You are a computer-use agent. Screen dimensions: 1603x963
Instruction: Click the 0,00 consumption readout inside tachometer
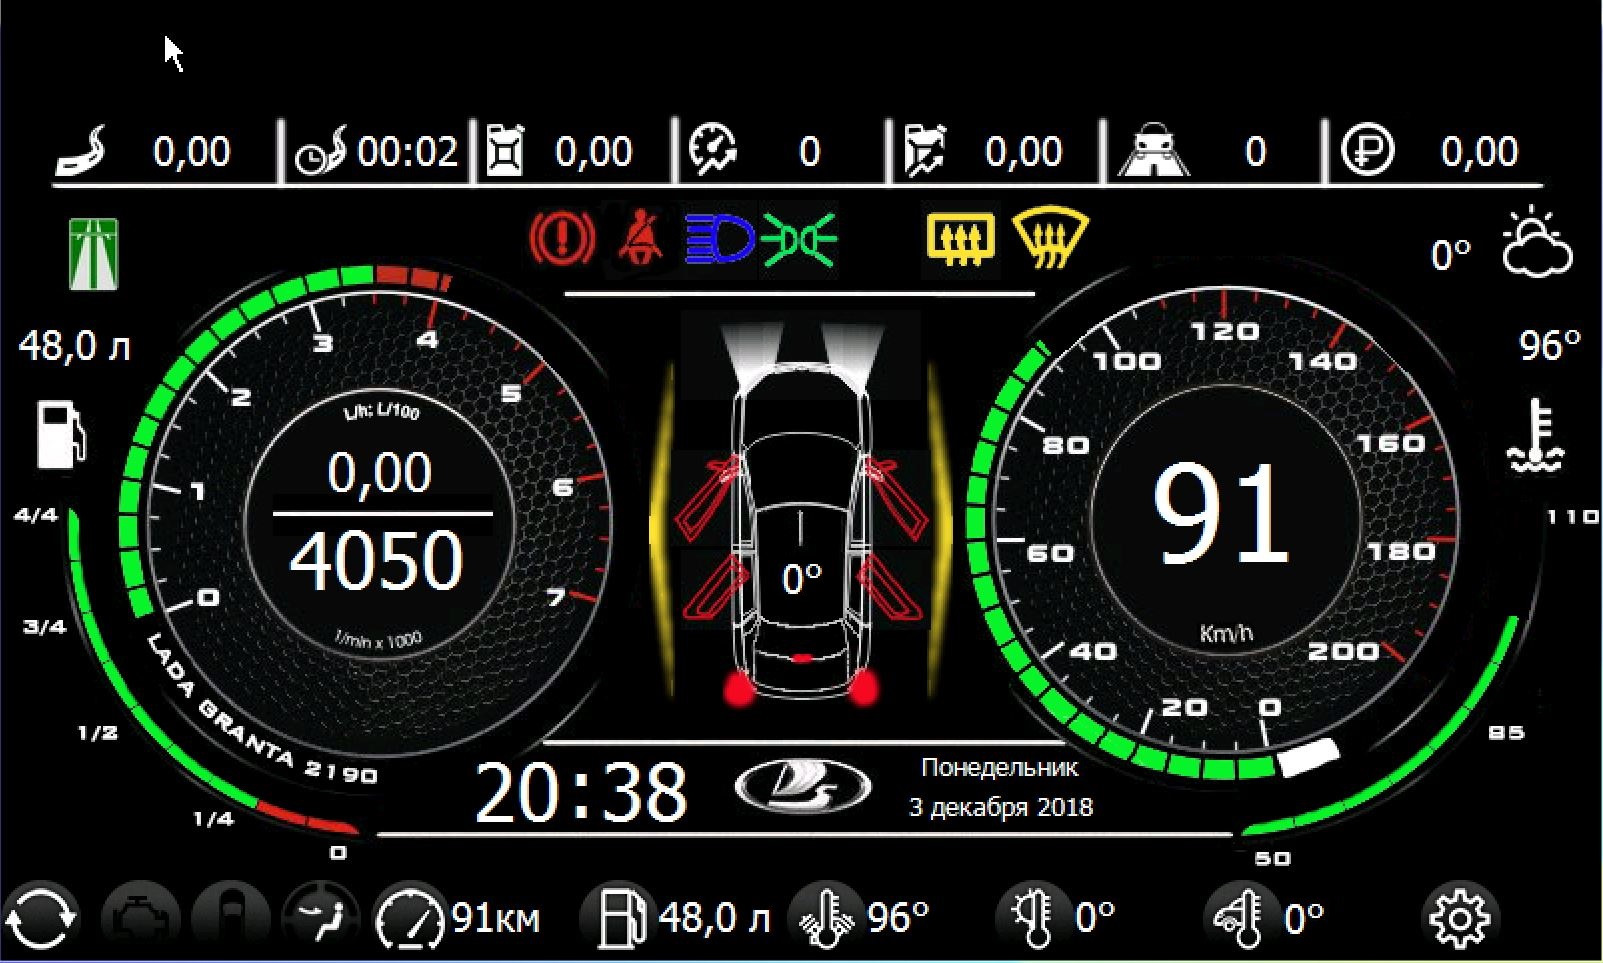(x=379, y=473)
